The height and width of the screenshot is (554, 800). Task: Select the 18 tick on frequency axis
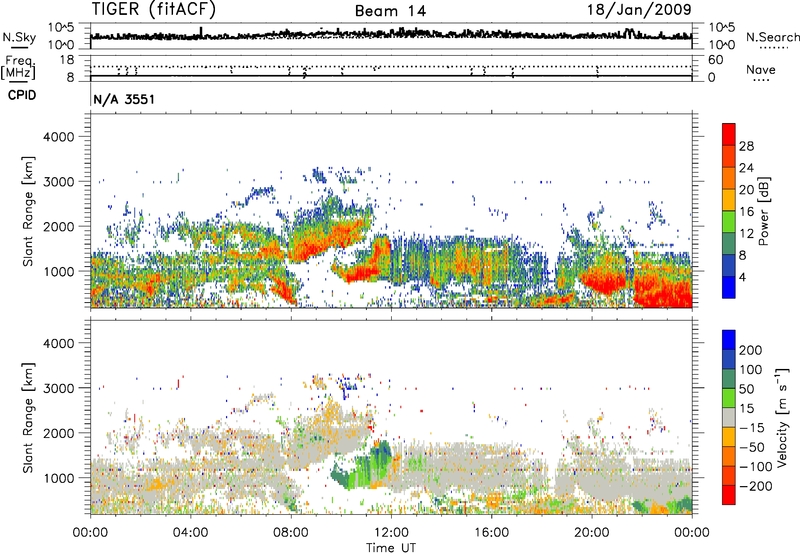pos(67,59)
